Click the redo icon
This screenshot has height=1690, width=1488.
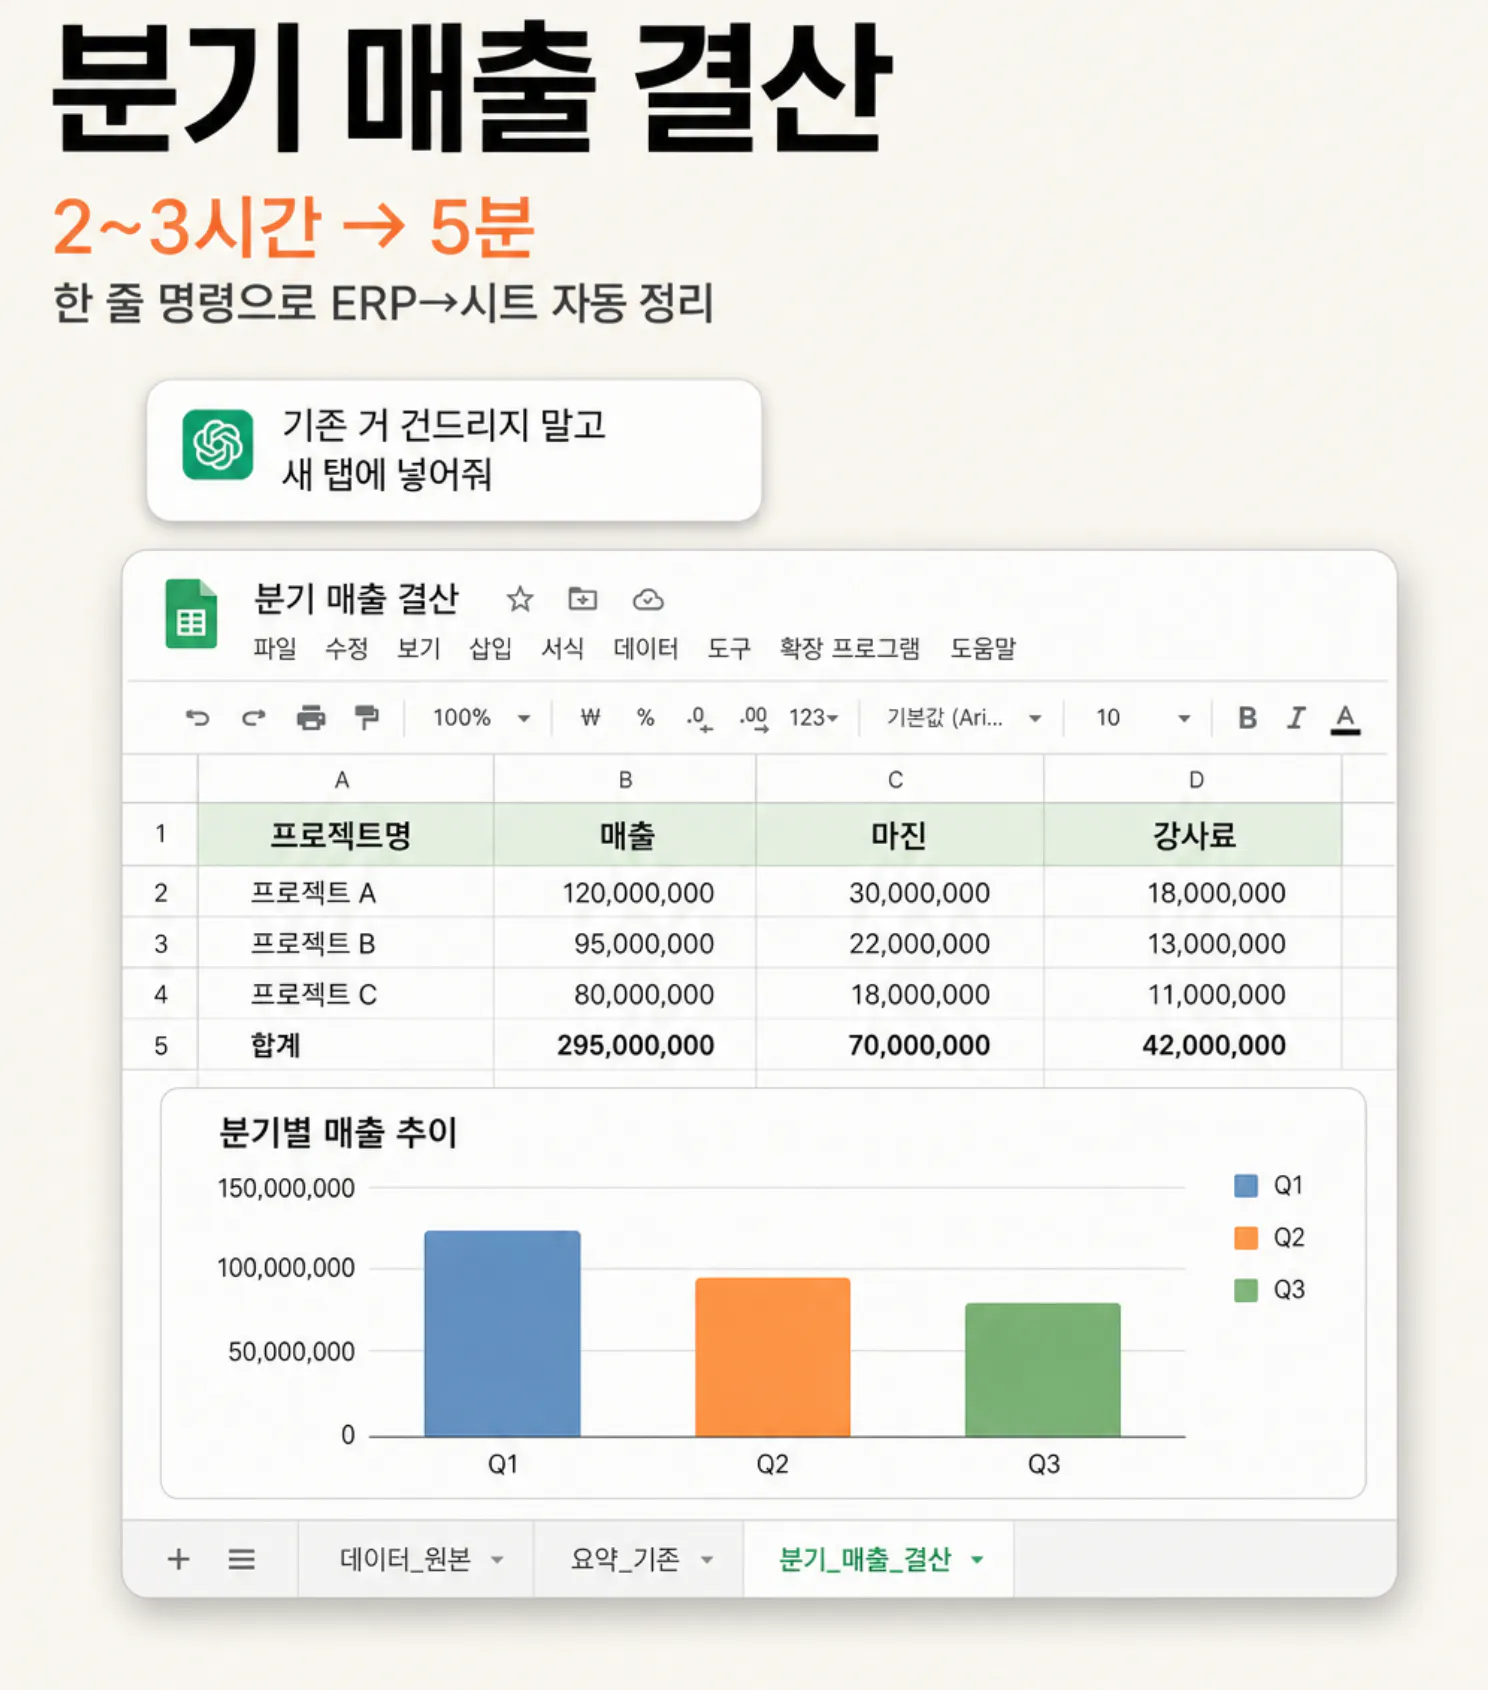click(x=254, y=717)
